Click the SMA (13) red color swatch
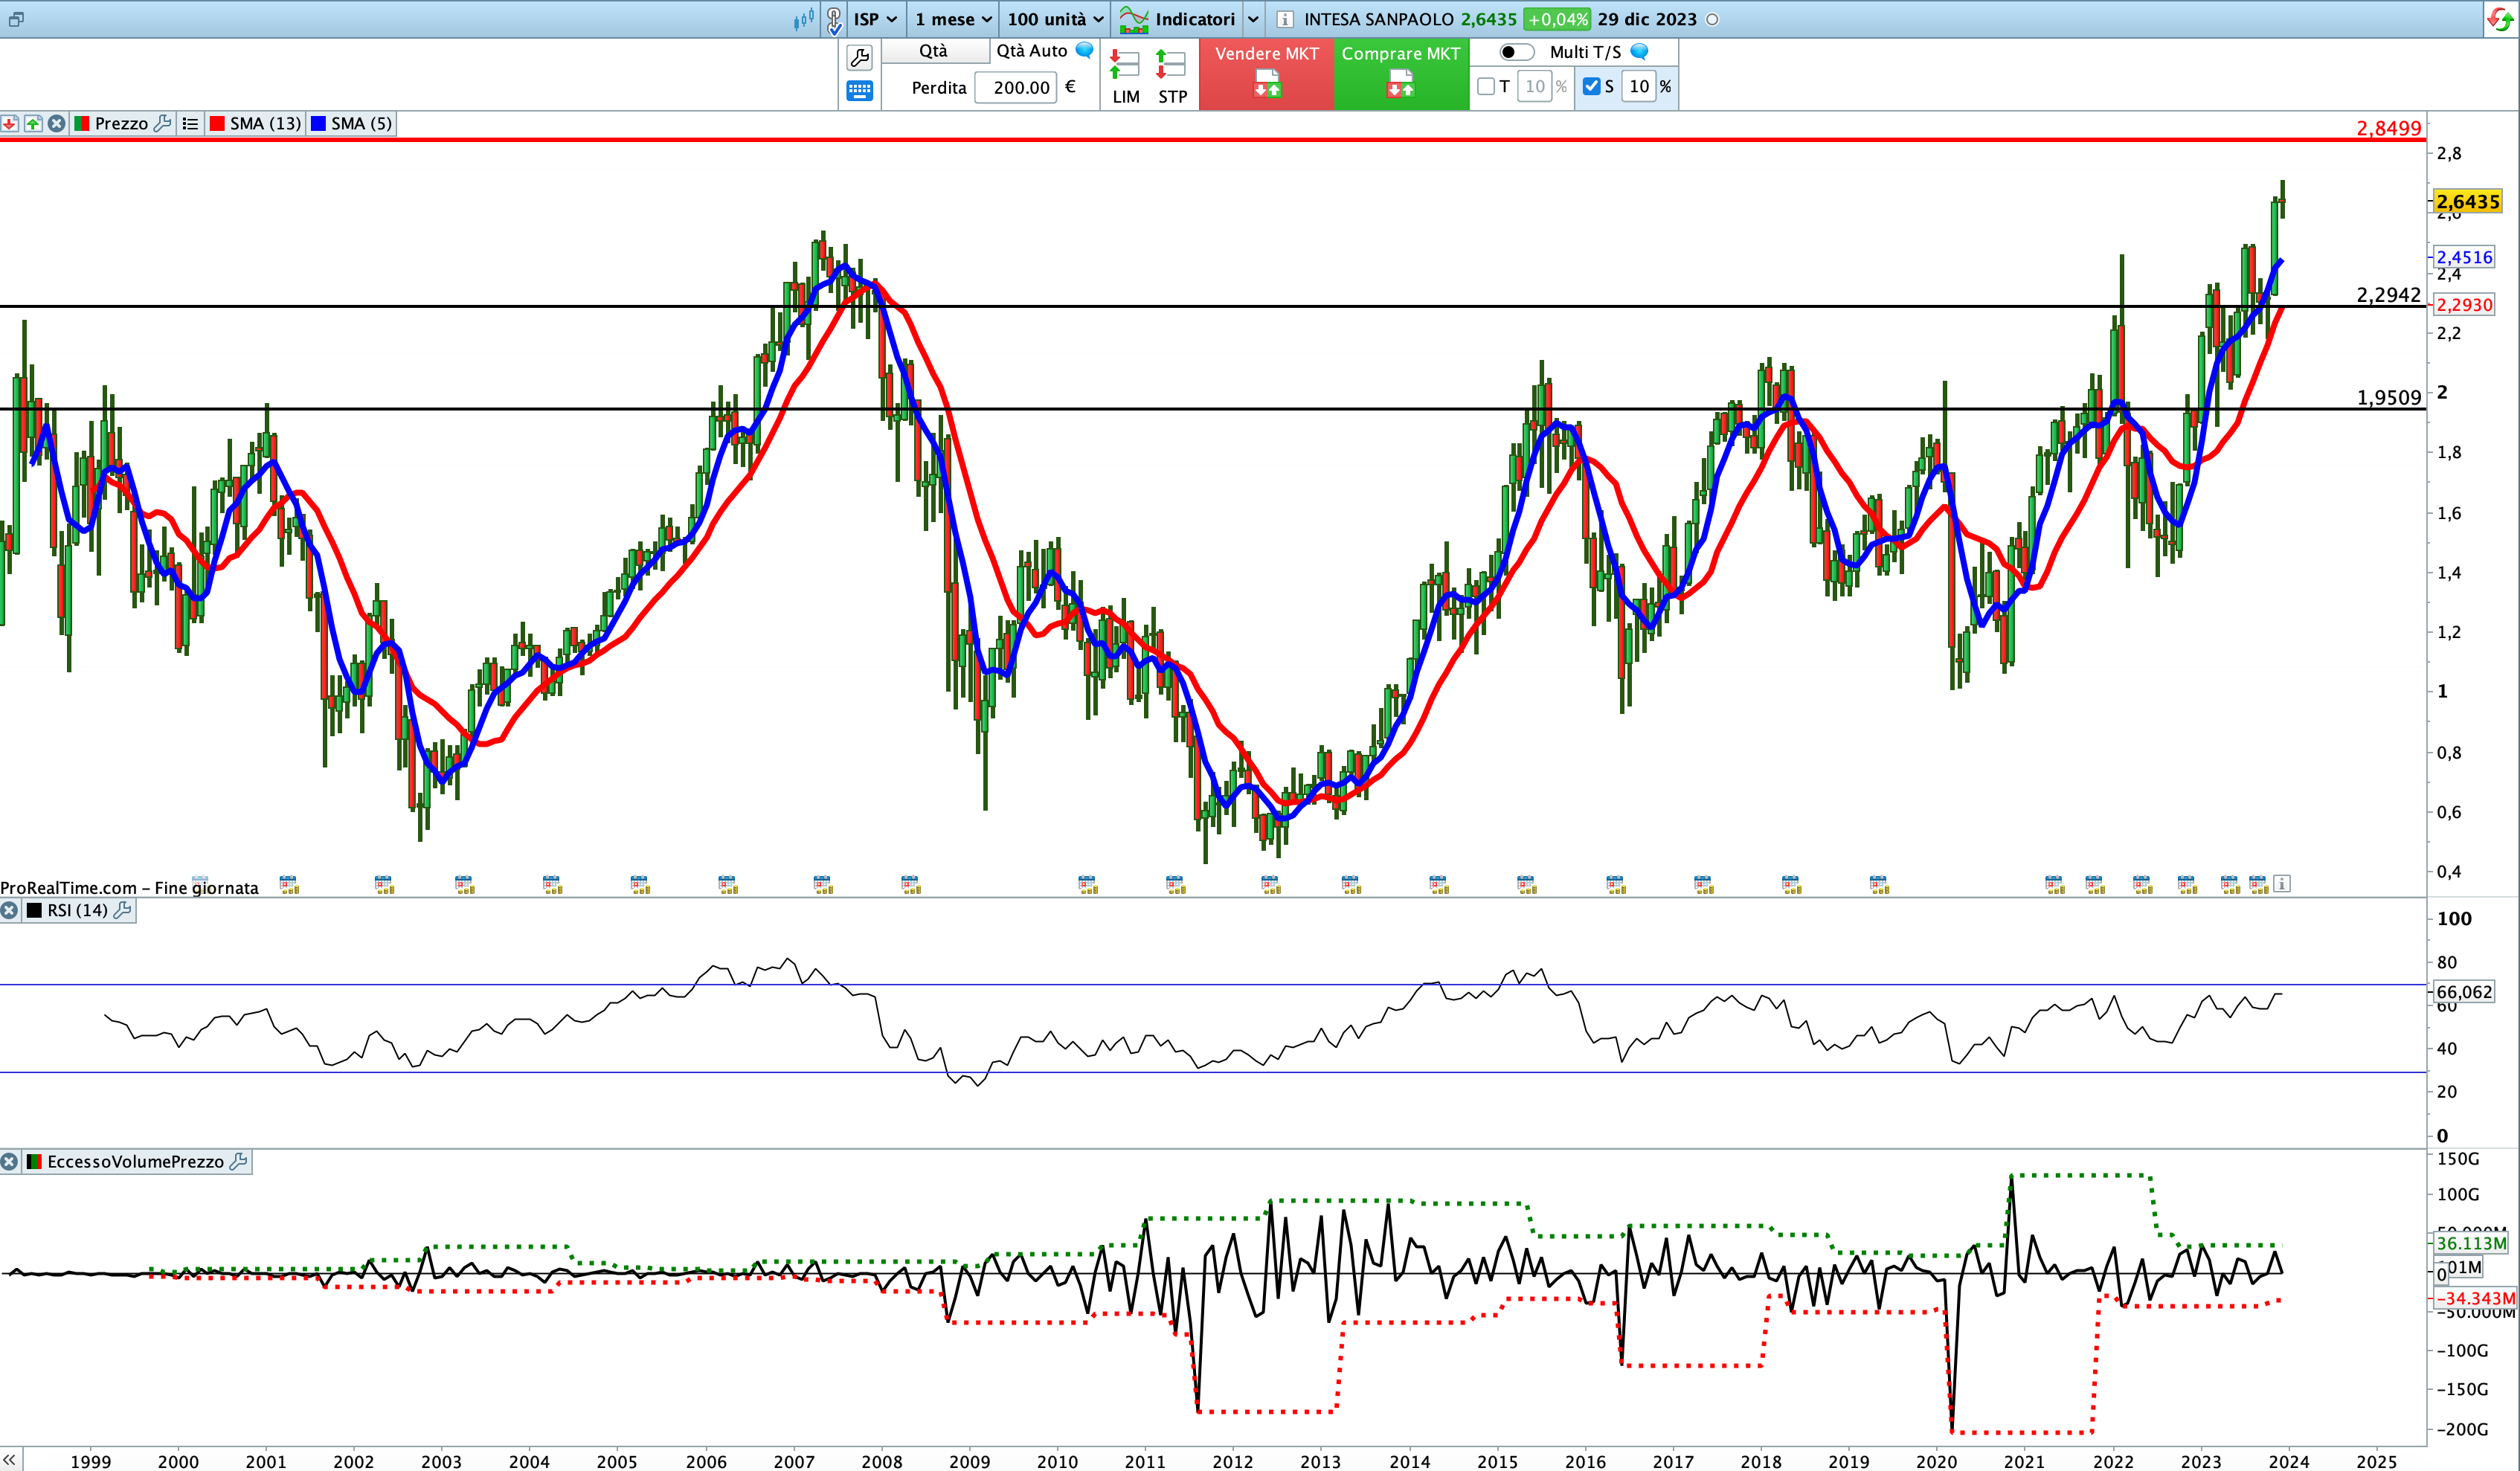This screenshot has width=2520, height=1471. 217,124
